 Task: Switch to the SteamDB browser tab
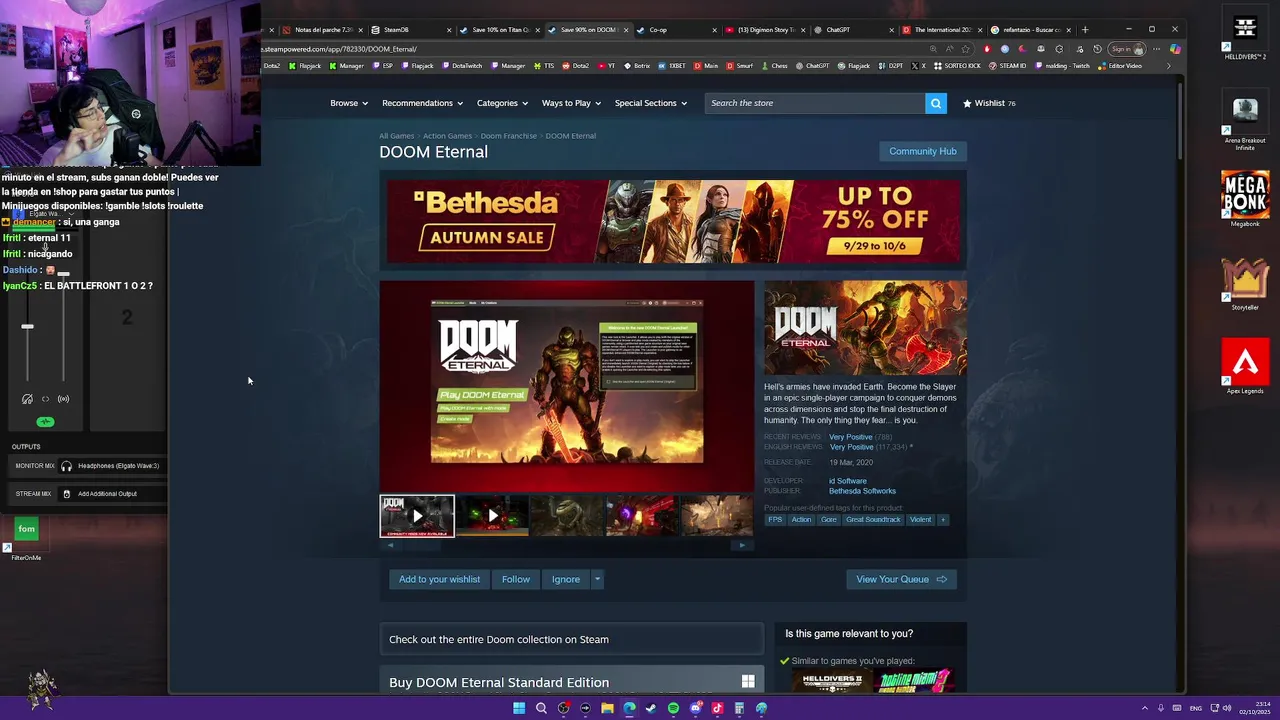tap(411, 30)
